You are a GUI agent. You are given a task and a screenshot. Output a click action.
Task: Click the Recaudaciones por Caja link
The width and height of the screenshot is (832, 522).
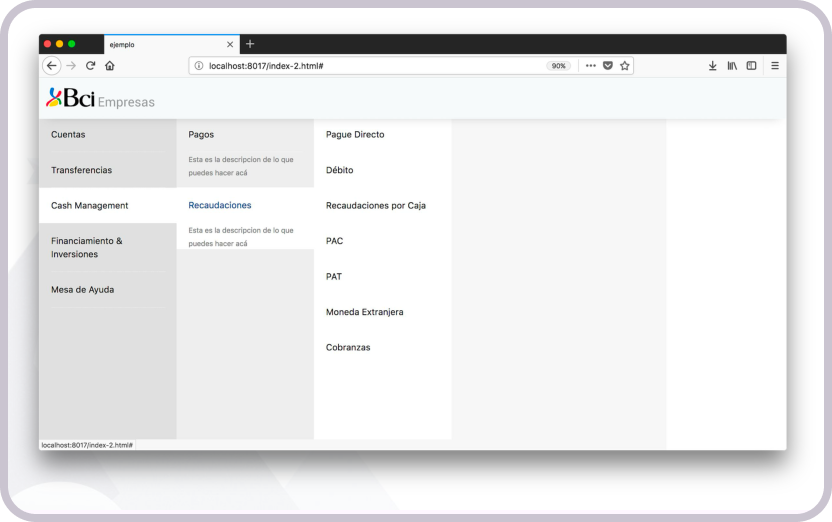click(375, 206)
